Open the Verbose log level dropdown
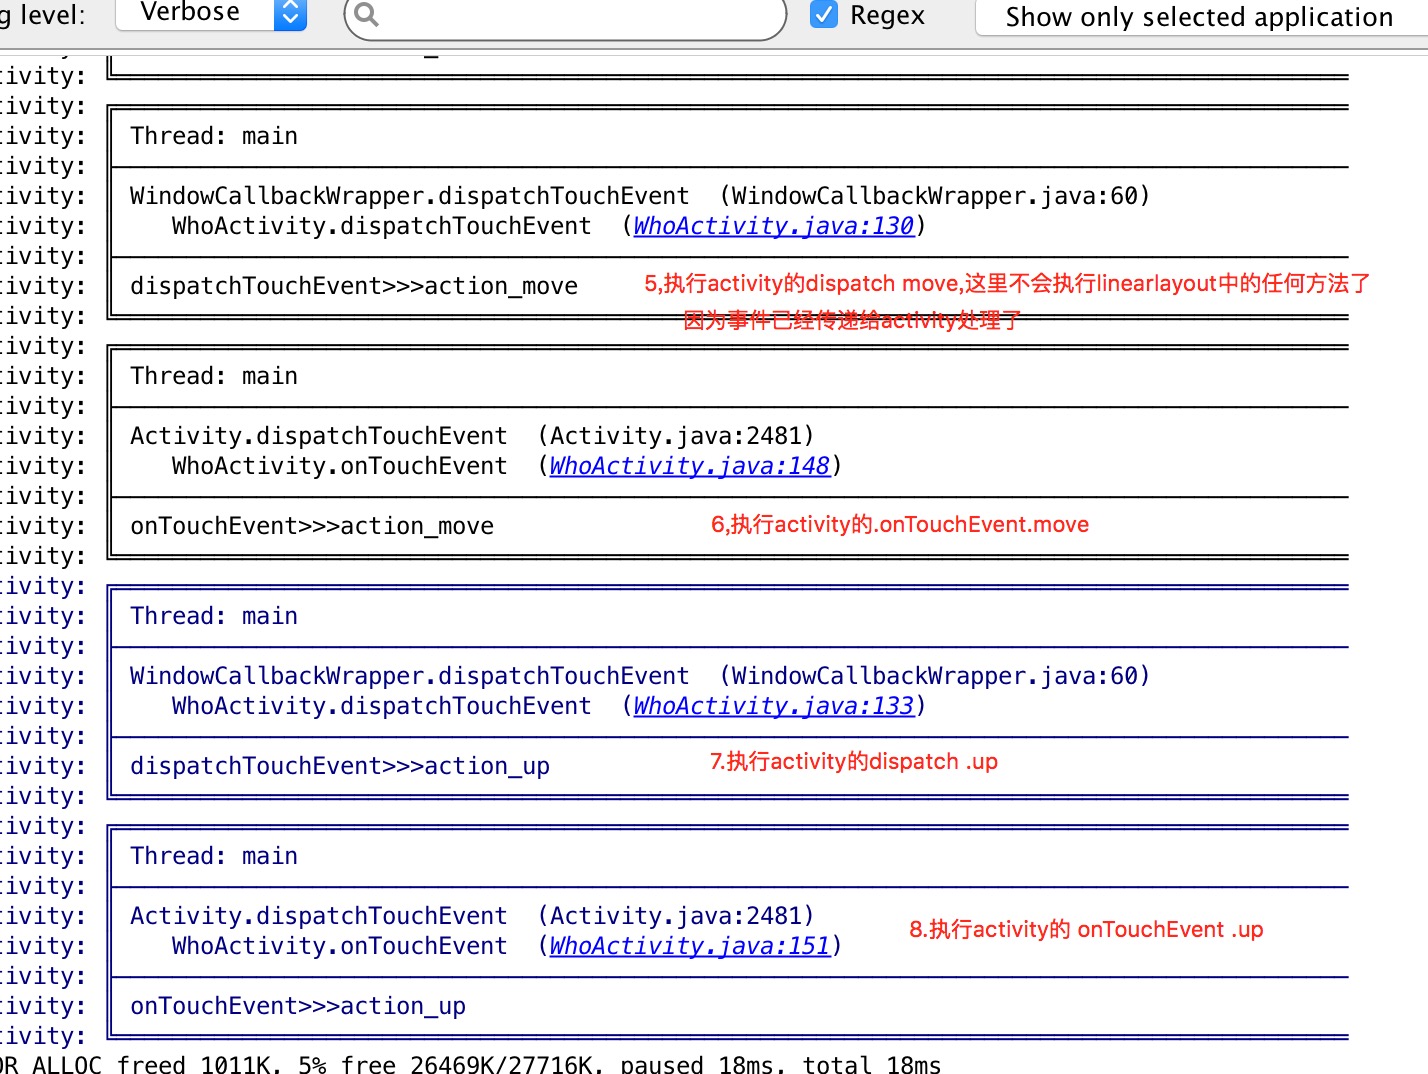The image size is (1428, 1074). [x=211, y=13]
